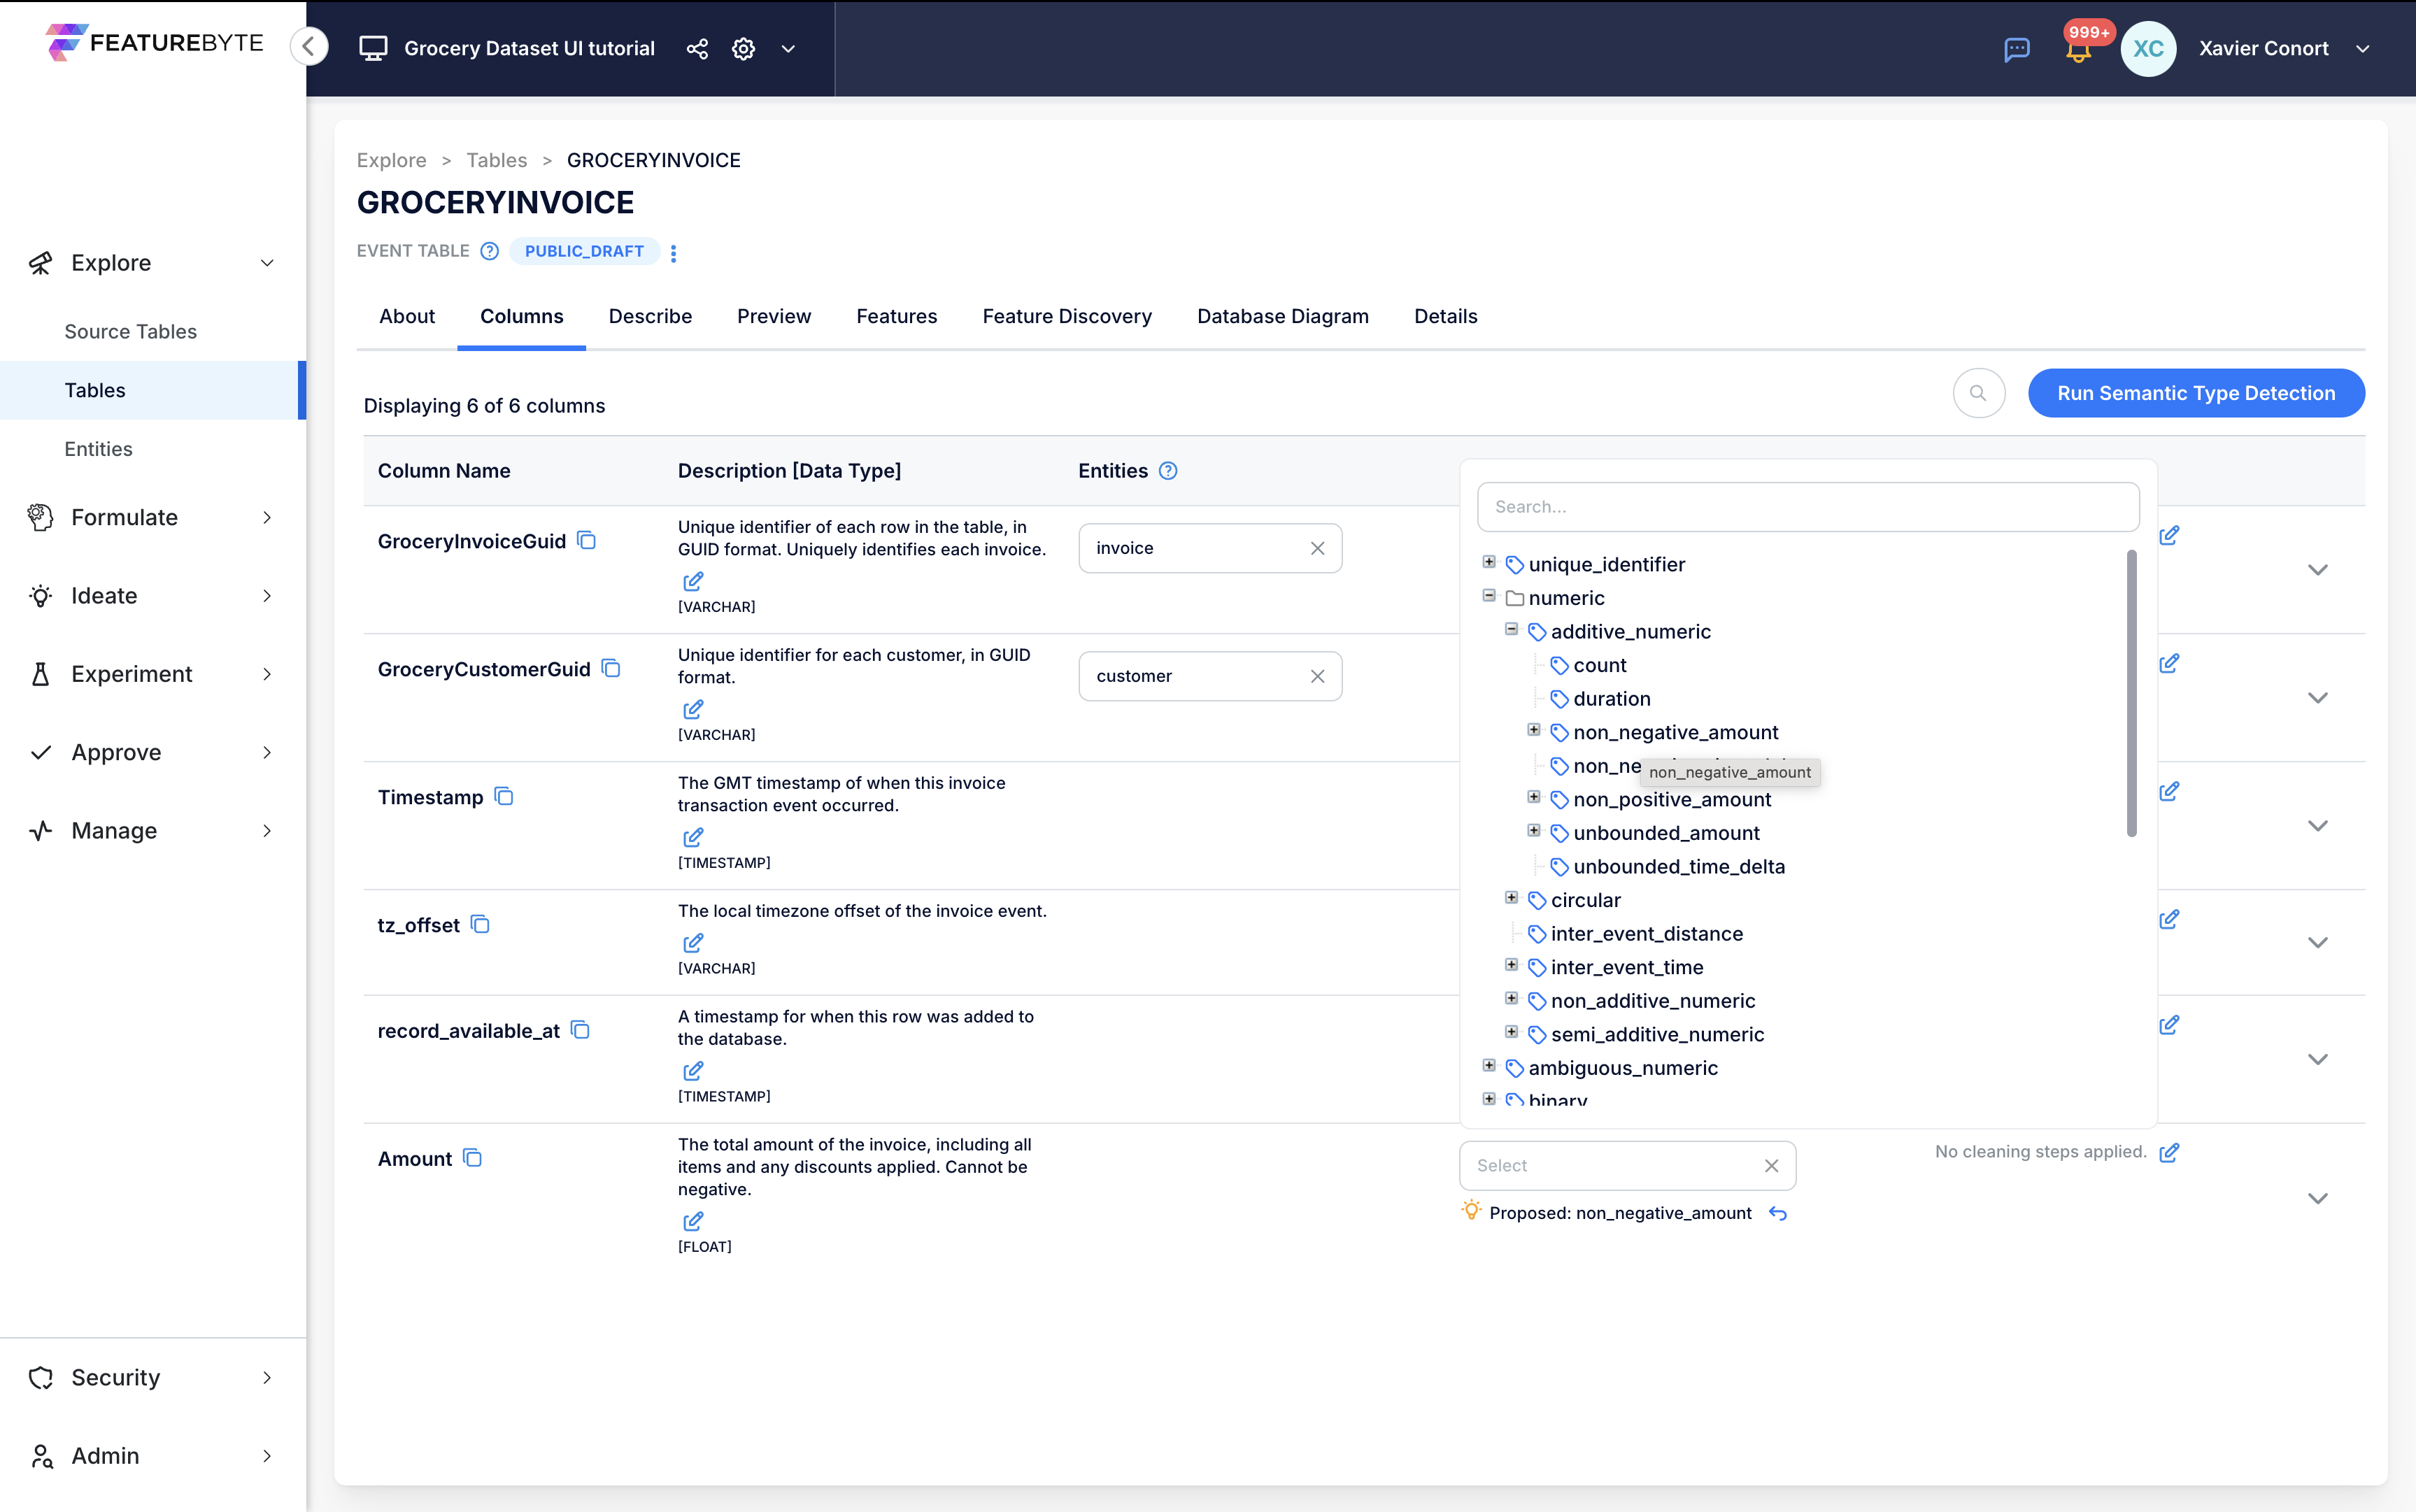Expand the non_positive_amount node

1534,797
